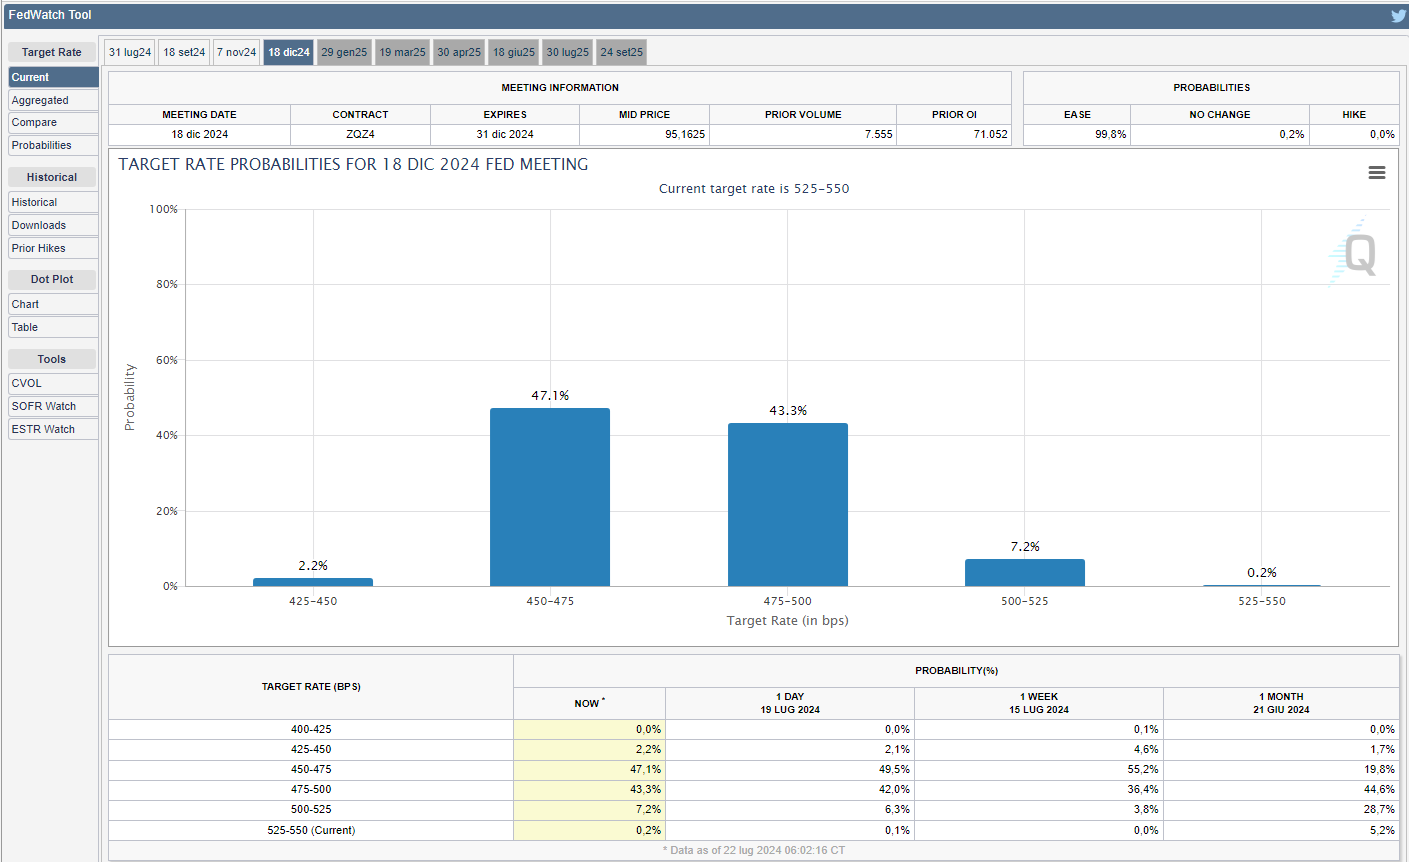Click the Target Rate (in bps) axis title

click(x=788, y=620)
